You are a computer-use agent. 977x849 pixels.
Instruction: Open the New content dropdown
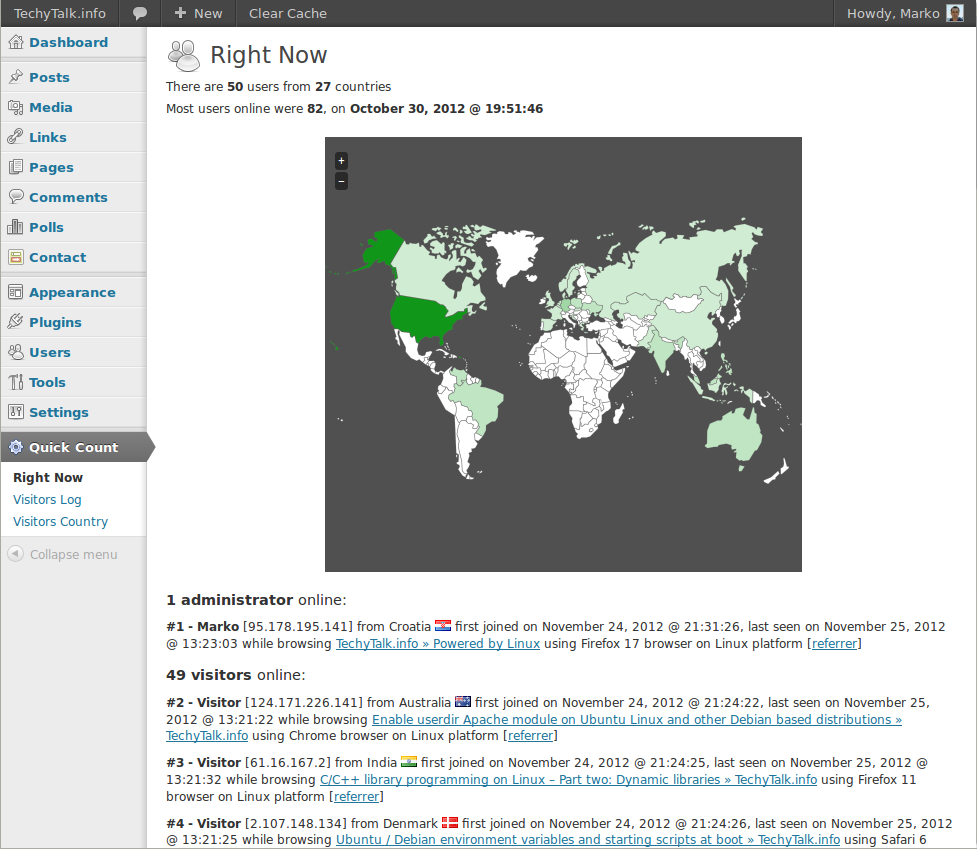click(x=198, y=13)
